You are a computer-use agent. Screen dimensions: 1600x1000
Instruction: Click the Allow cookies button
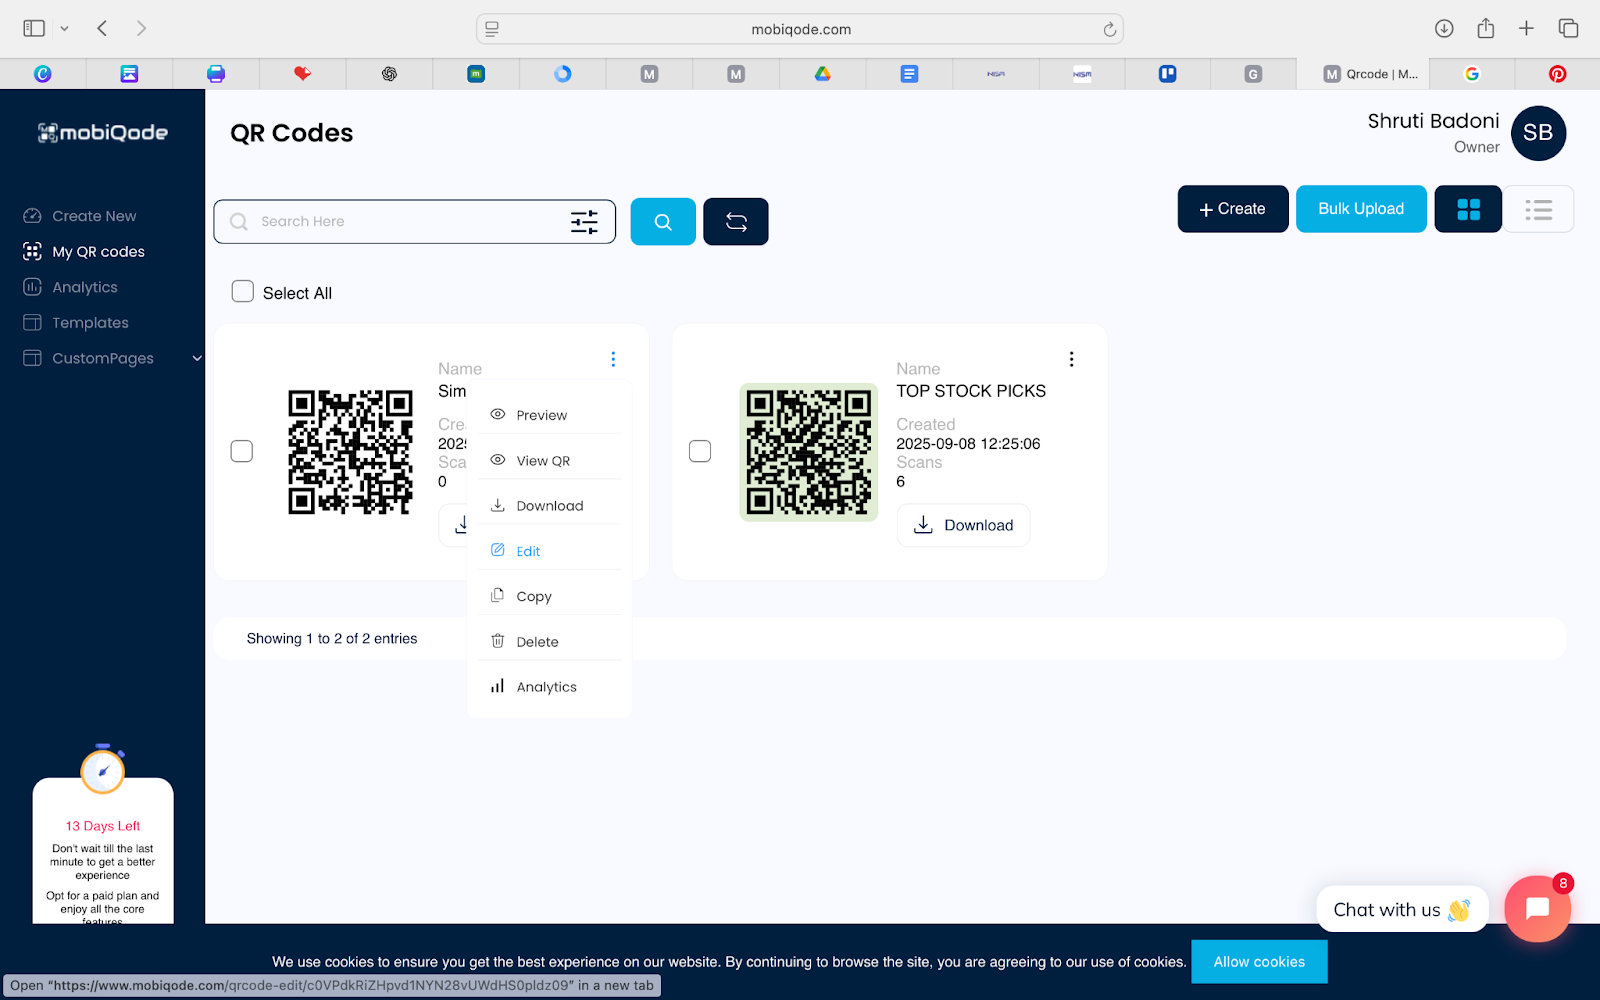1259,961
